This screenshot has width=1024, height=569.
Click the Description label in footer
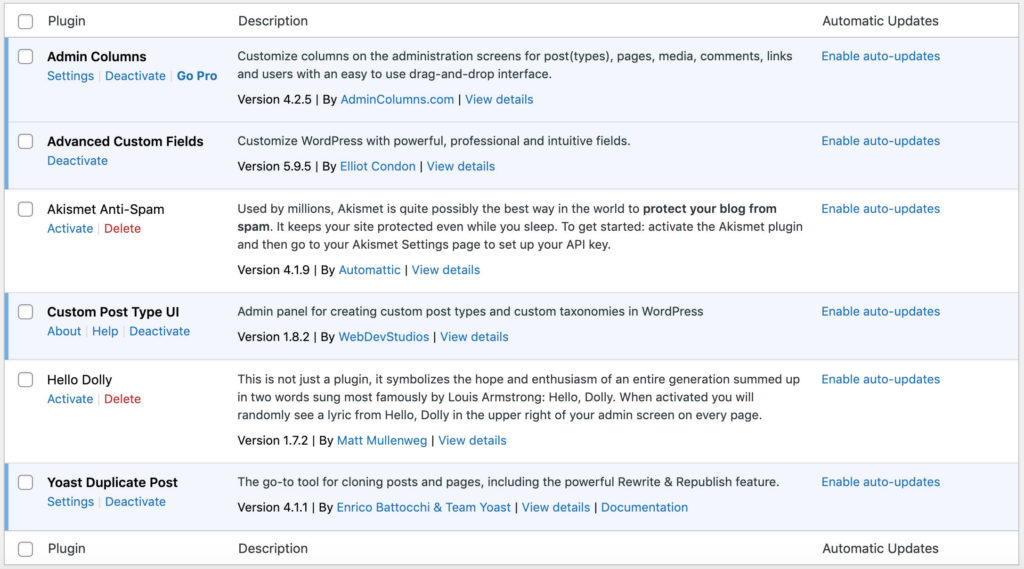(x=273, y=549)
